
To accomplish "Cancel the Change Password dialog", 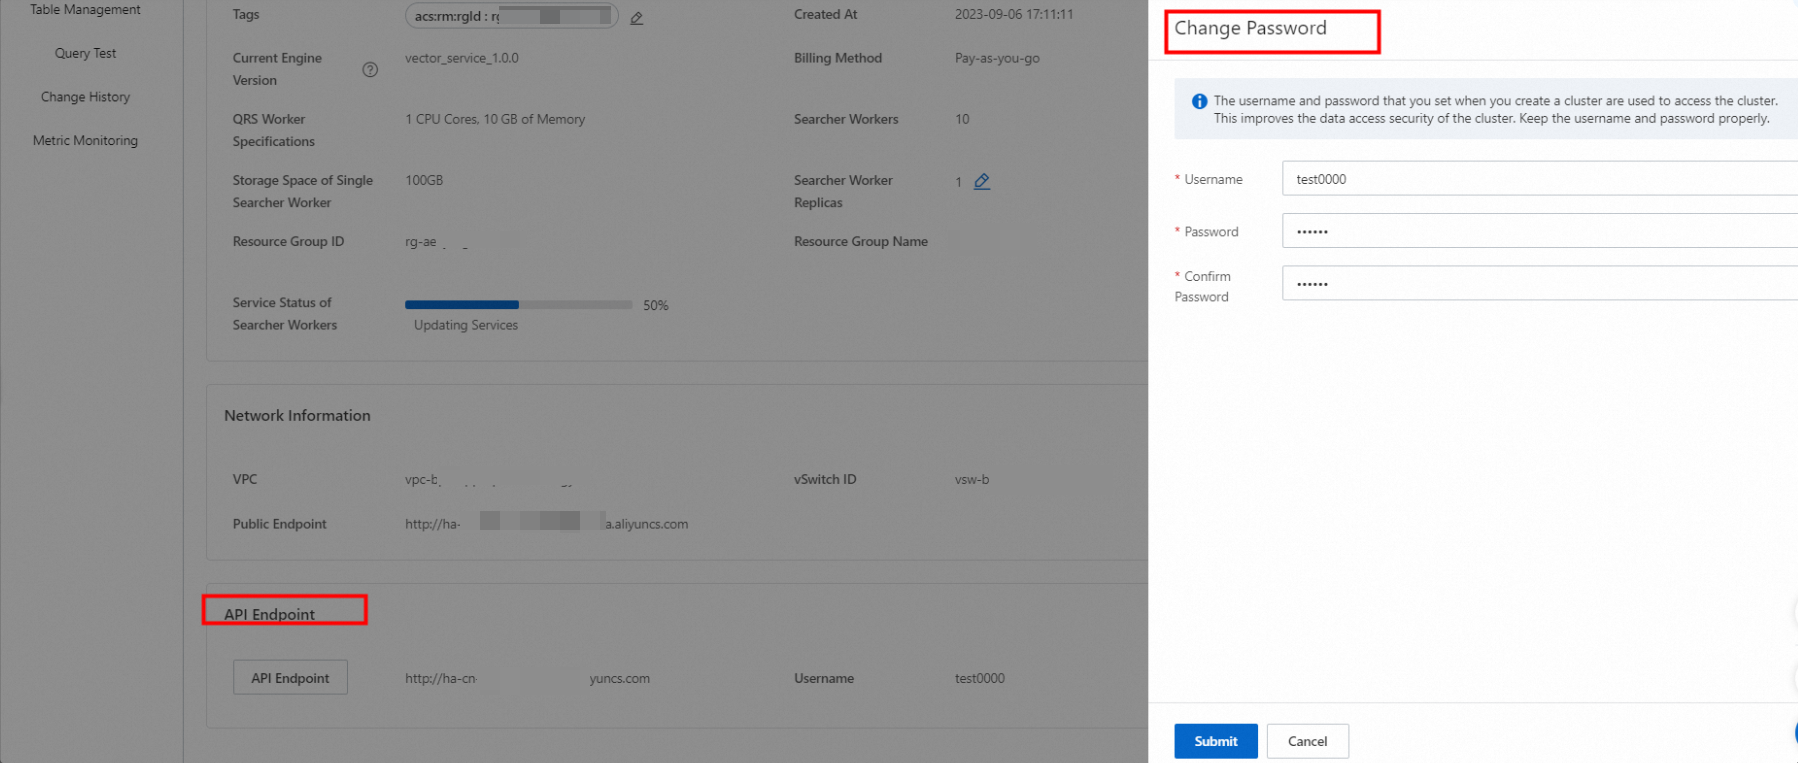I will [1307, 741].
